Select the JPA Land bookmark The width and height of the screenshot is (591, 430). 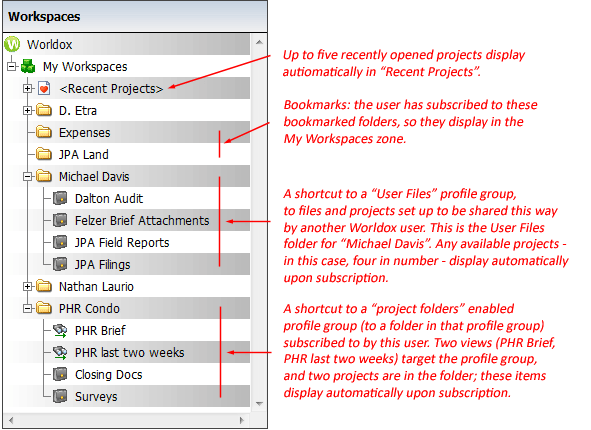point(84,155)
